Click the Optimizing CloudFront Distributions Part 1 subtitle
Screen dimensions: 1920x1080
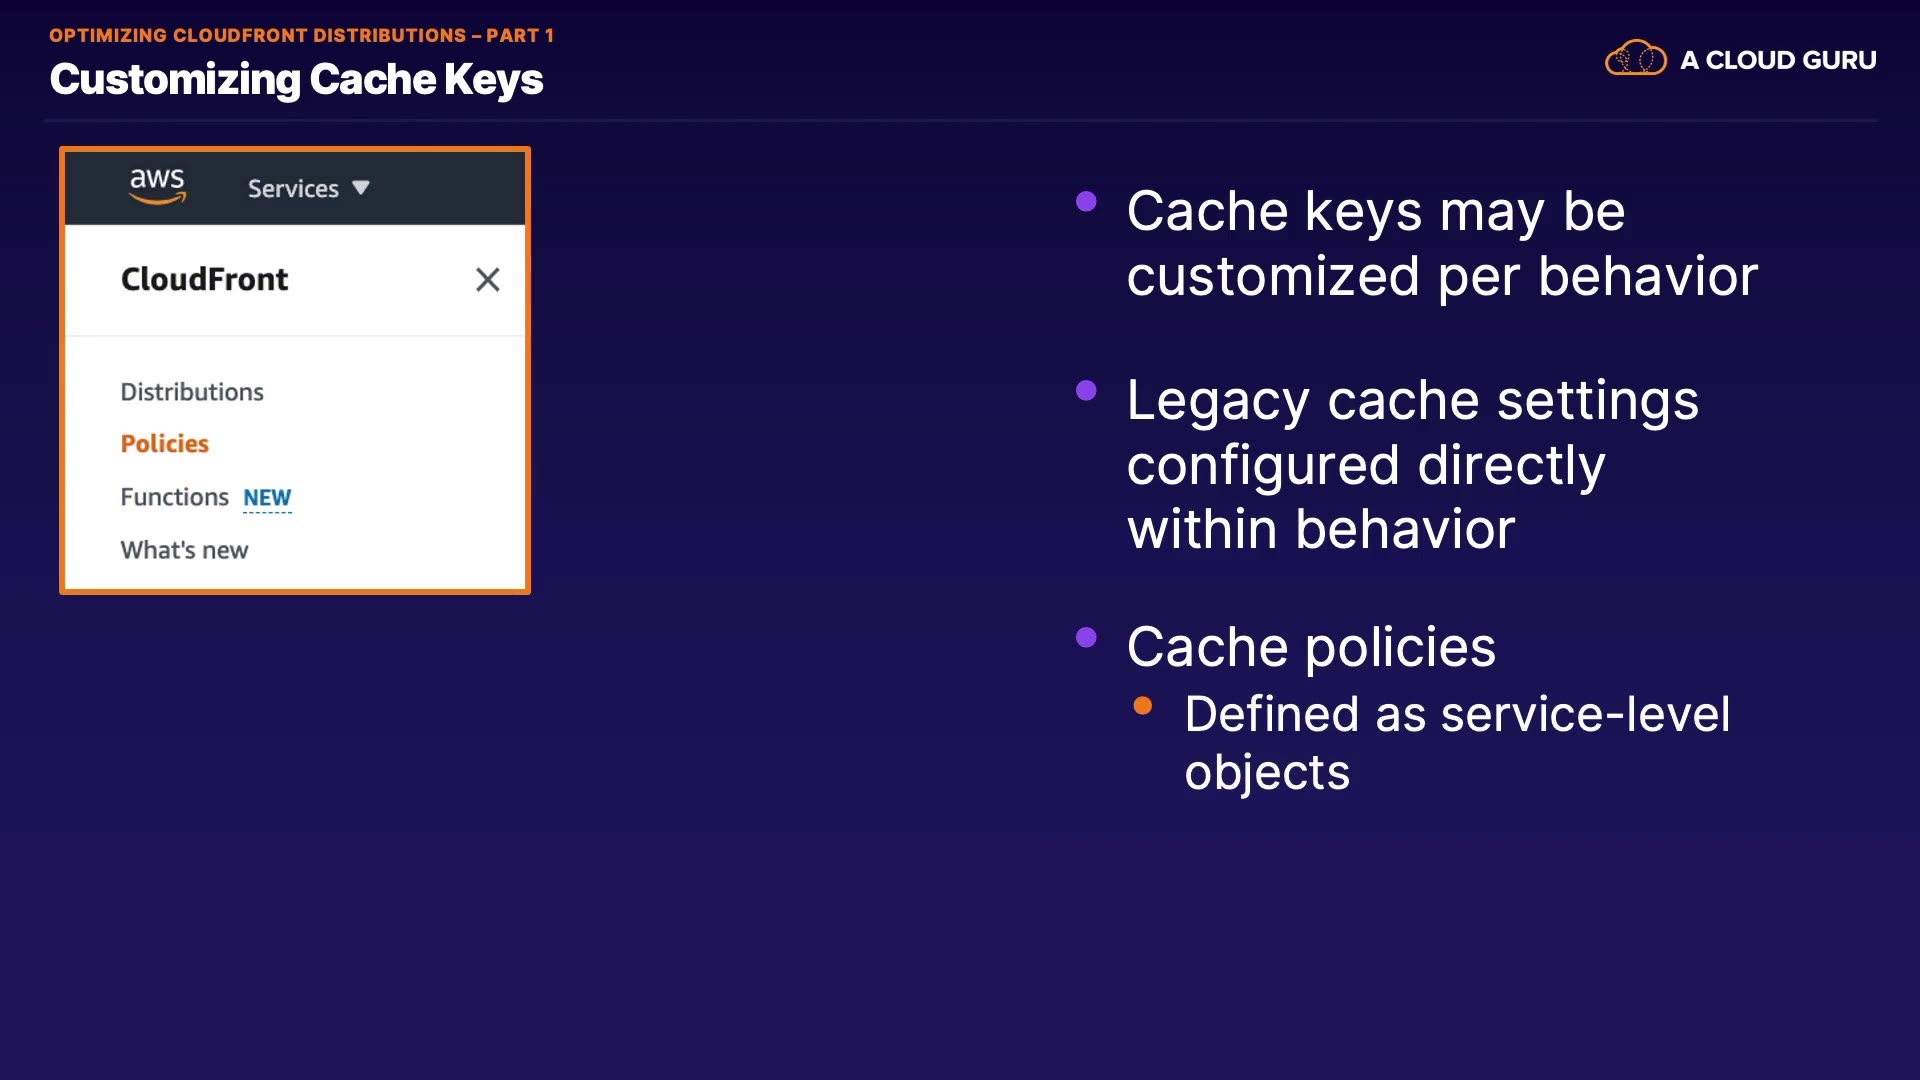pyautogui.click(x=301, y=35)
